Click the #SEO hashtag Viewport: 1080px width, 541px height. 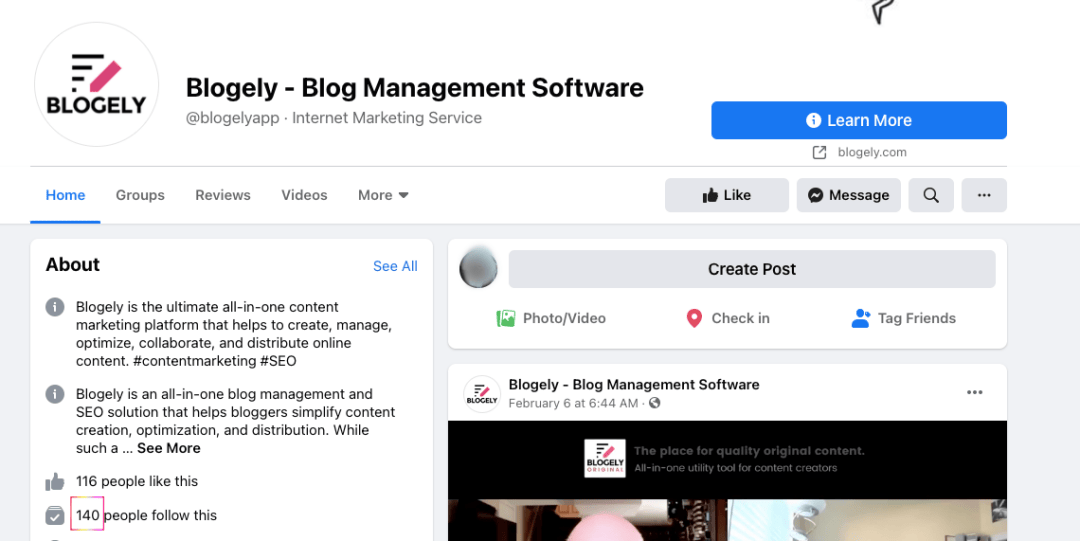pos(278,361)
